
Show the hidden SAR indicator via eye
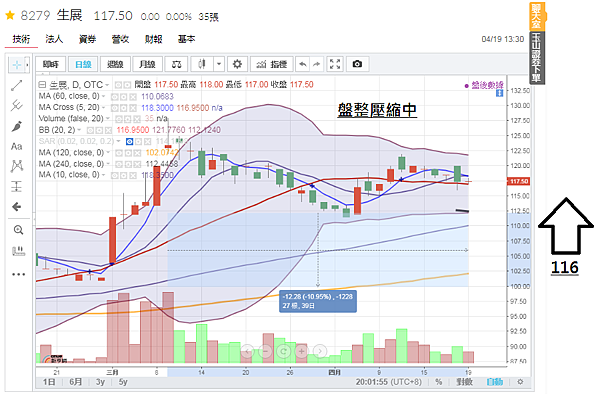coord(130,142)
